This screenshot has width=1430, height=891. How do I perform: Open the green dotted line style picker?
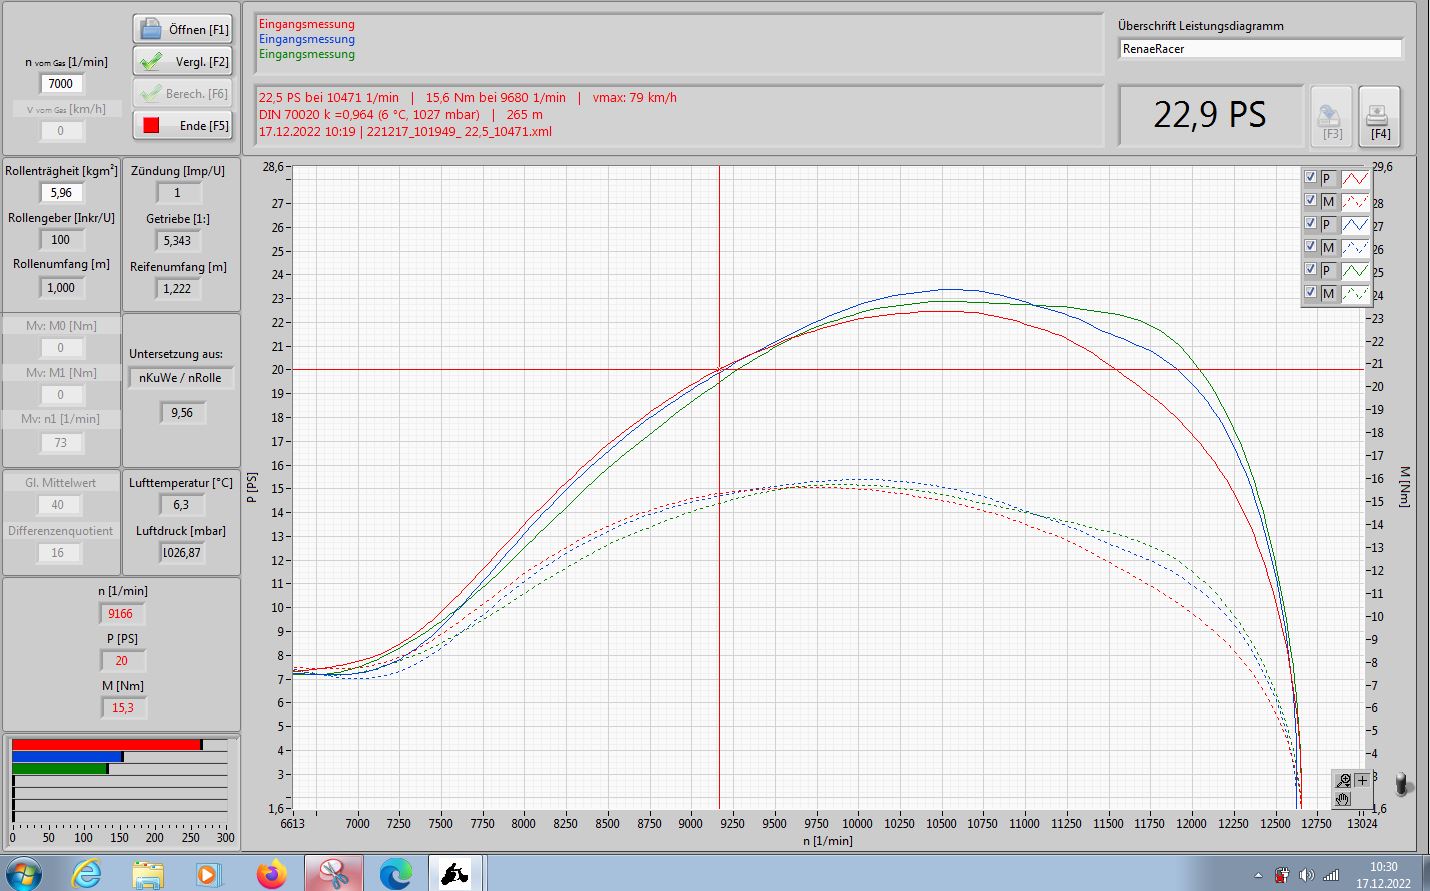coord(1355,293)
